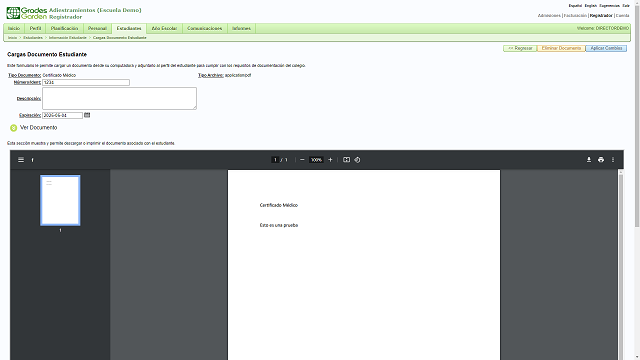Click 'Esto es una prueba' text in PDF

279,225
